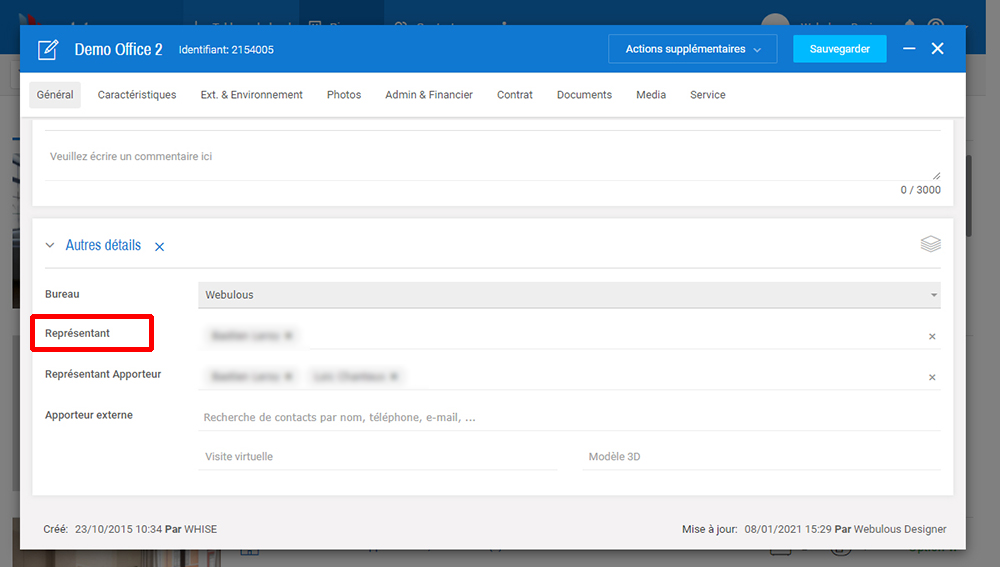Clear the Représentant Apporteur field
The height and width of the screenshot is (567, 1000).
click(x=932, y=378)
